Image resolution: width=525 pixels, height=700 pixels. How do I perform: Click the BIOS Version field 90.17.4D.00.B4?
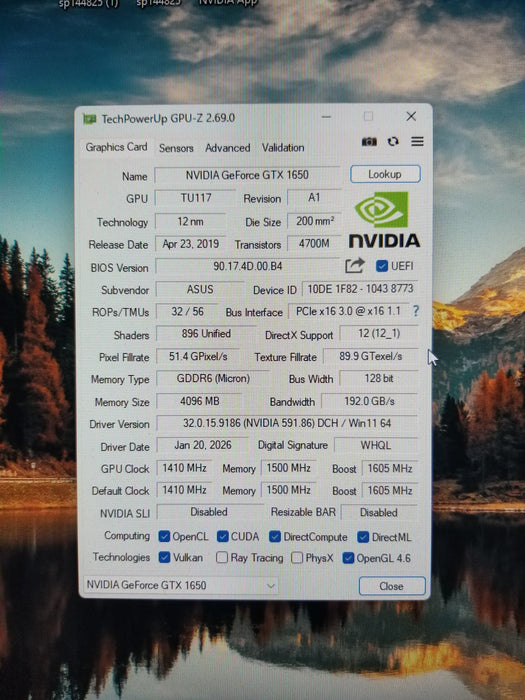tap(248, 267)
